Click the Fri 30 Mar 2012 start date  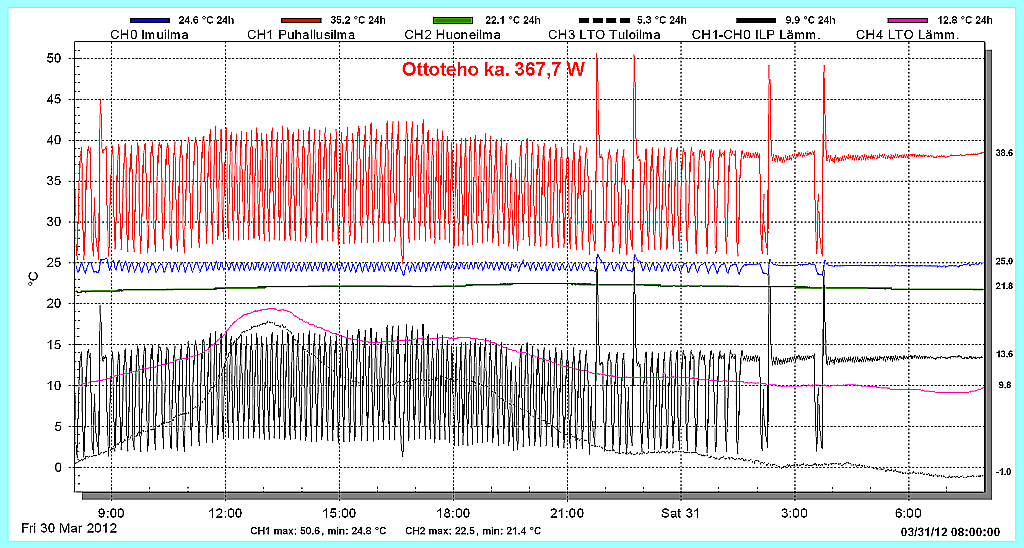[70, 528]
